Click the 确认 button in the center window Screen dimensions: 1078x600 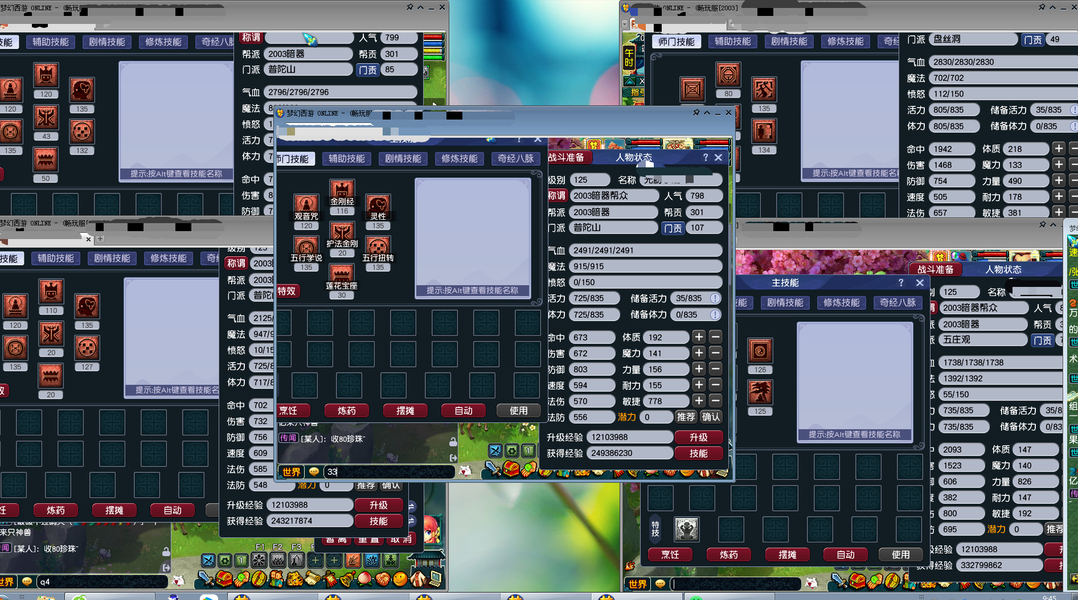point(711,416)
